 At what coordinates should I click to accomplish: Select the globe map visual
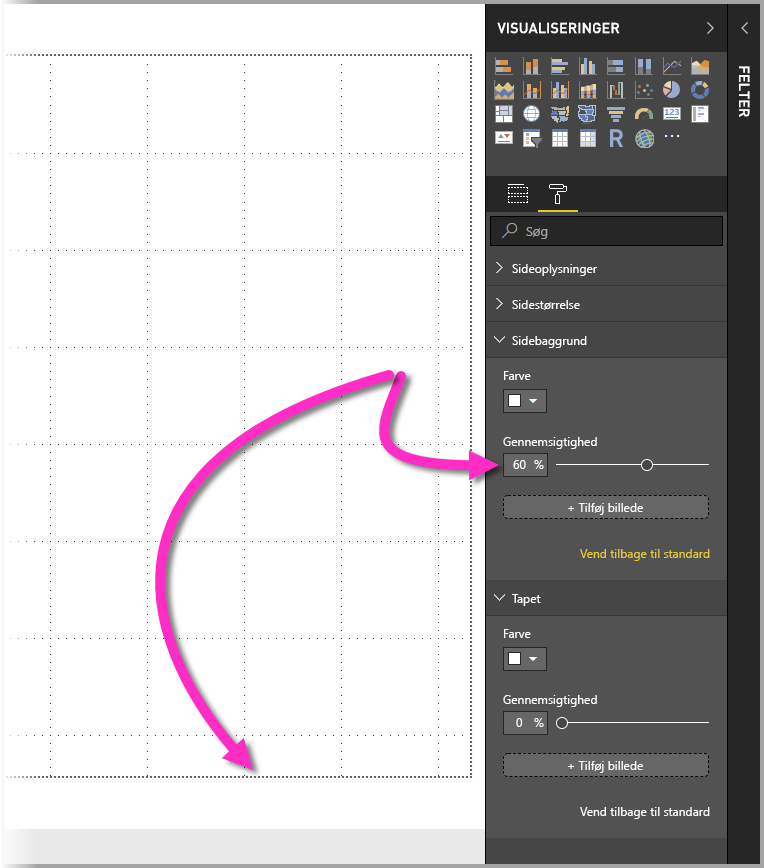point(531,113)
